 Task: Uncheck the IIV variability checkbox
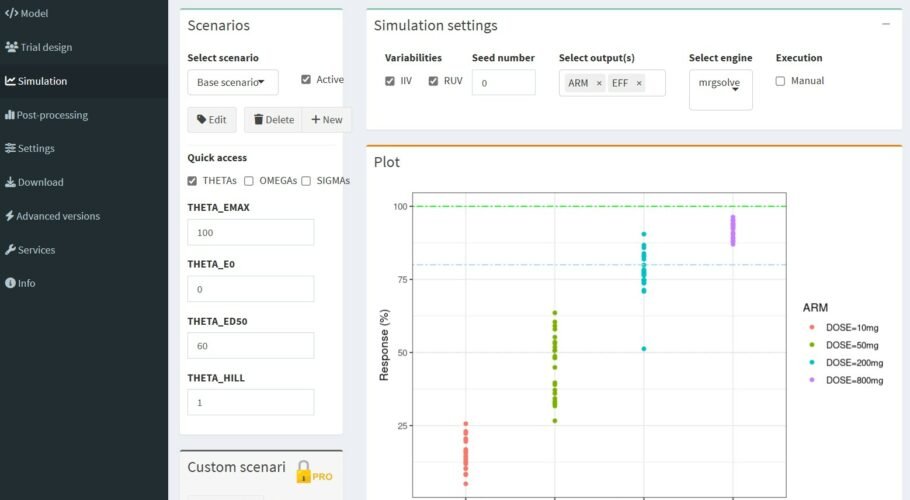[x=390, y=81]
